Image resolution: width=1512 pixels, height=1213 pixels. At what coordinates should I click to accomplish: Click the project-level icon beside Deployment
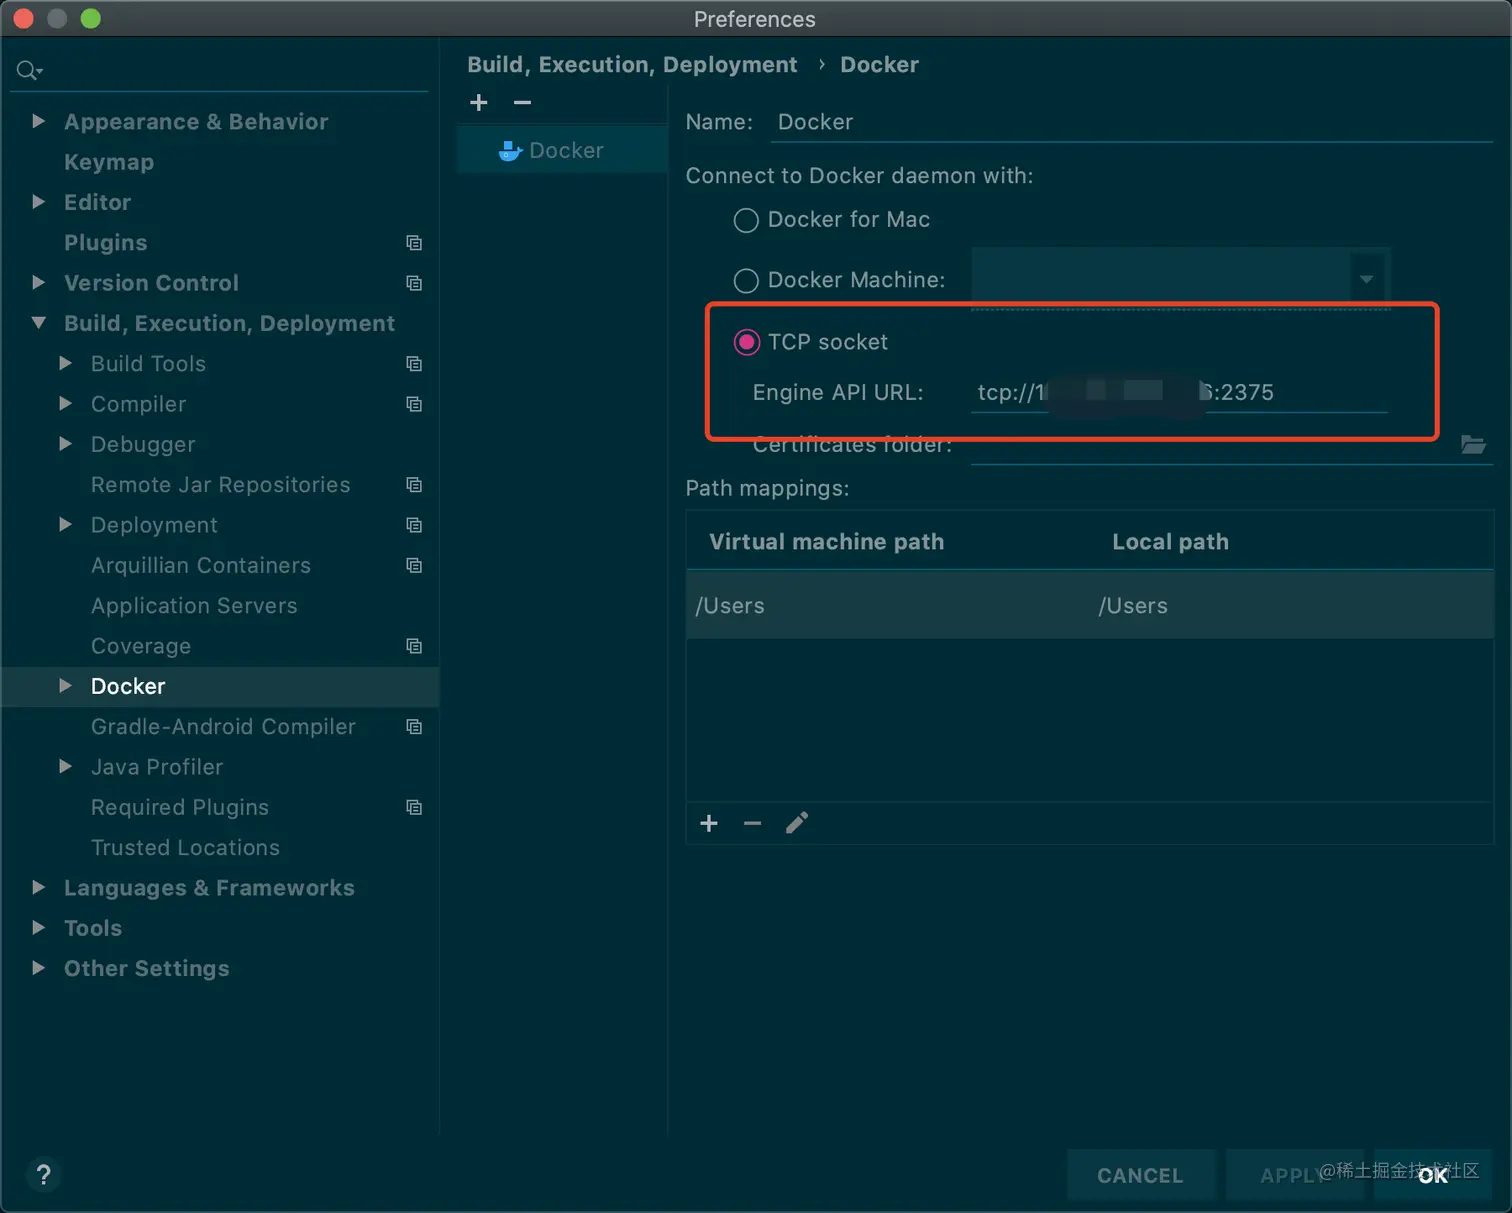tap(414, 525)
